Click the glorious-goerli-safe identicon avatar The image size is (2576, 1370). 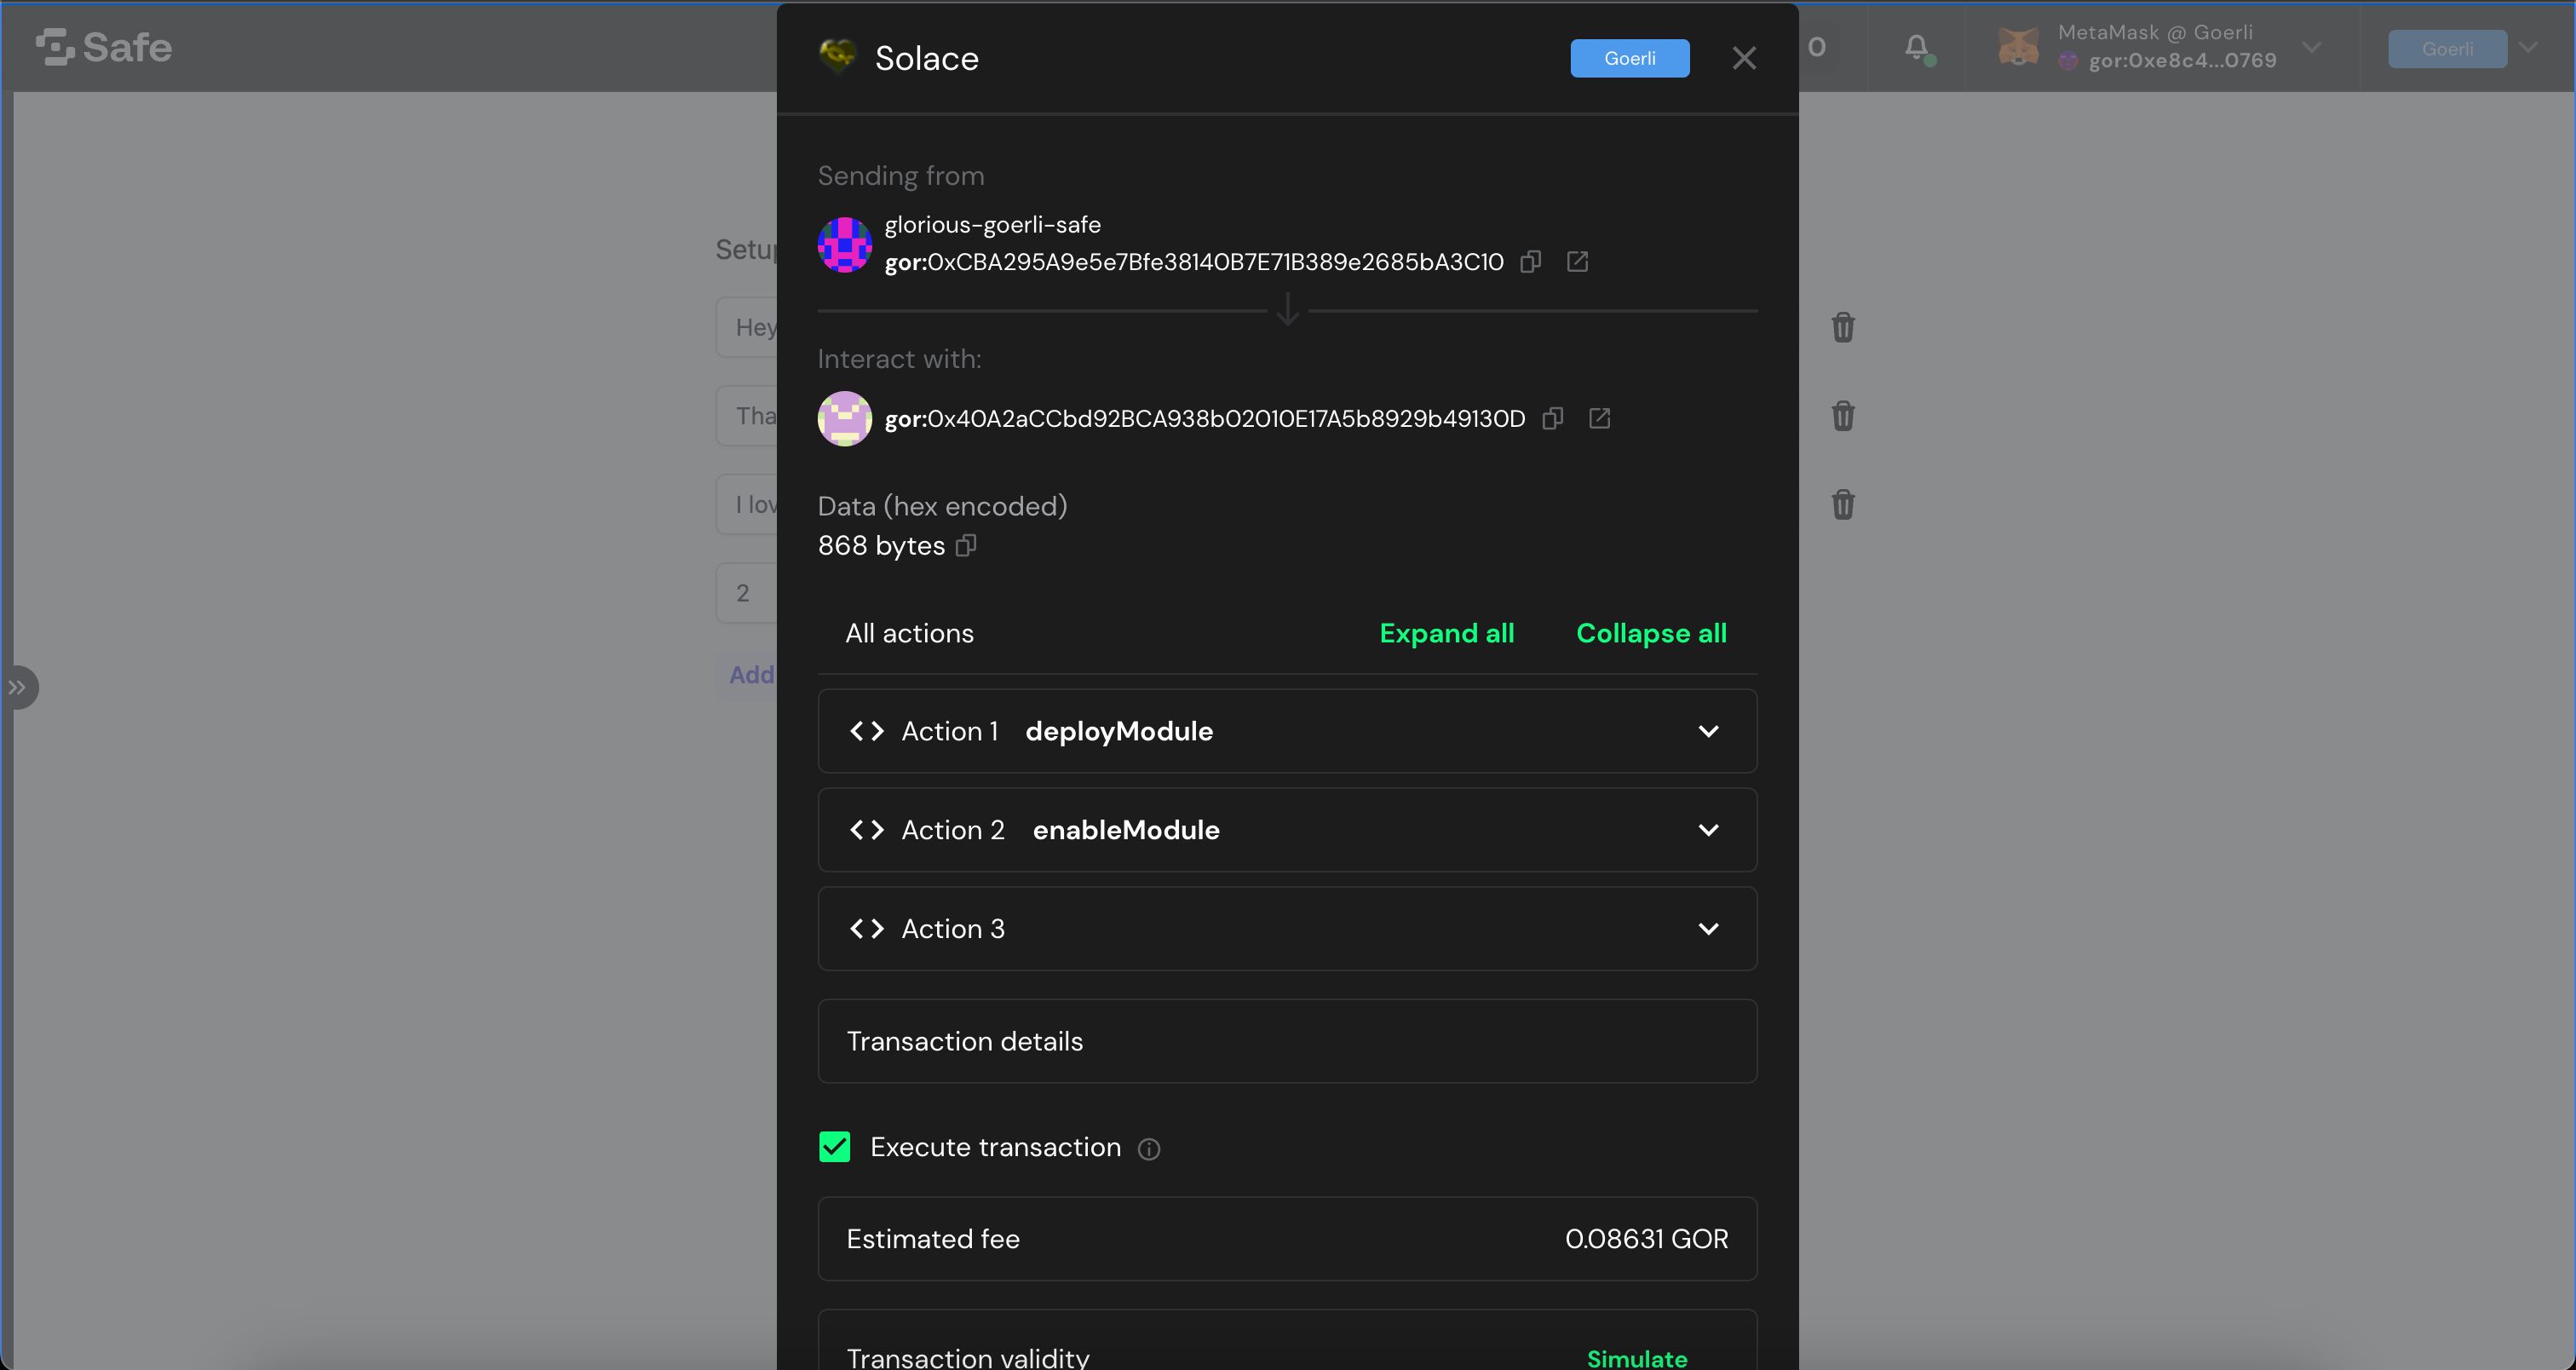[845, 244]
